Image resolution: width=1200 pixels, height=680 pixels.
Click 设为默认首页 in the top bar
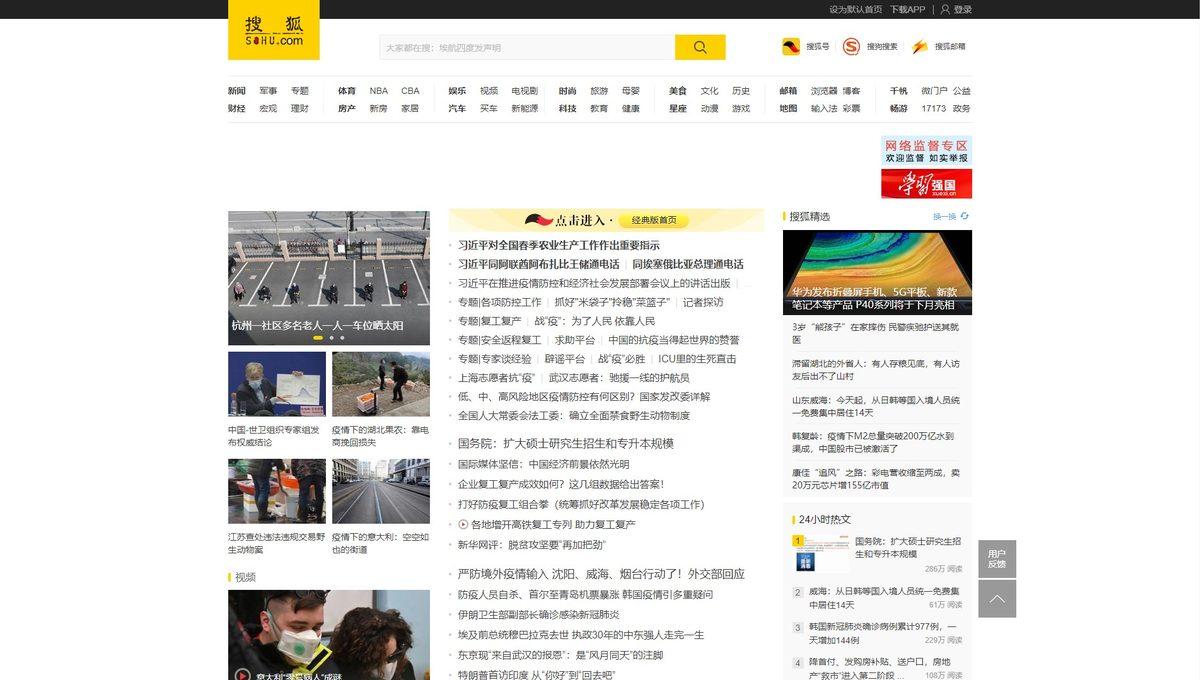pos(855,9)
